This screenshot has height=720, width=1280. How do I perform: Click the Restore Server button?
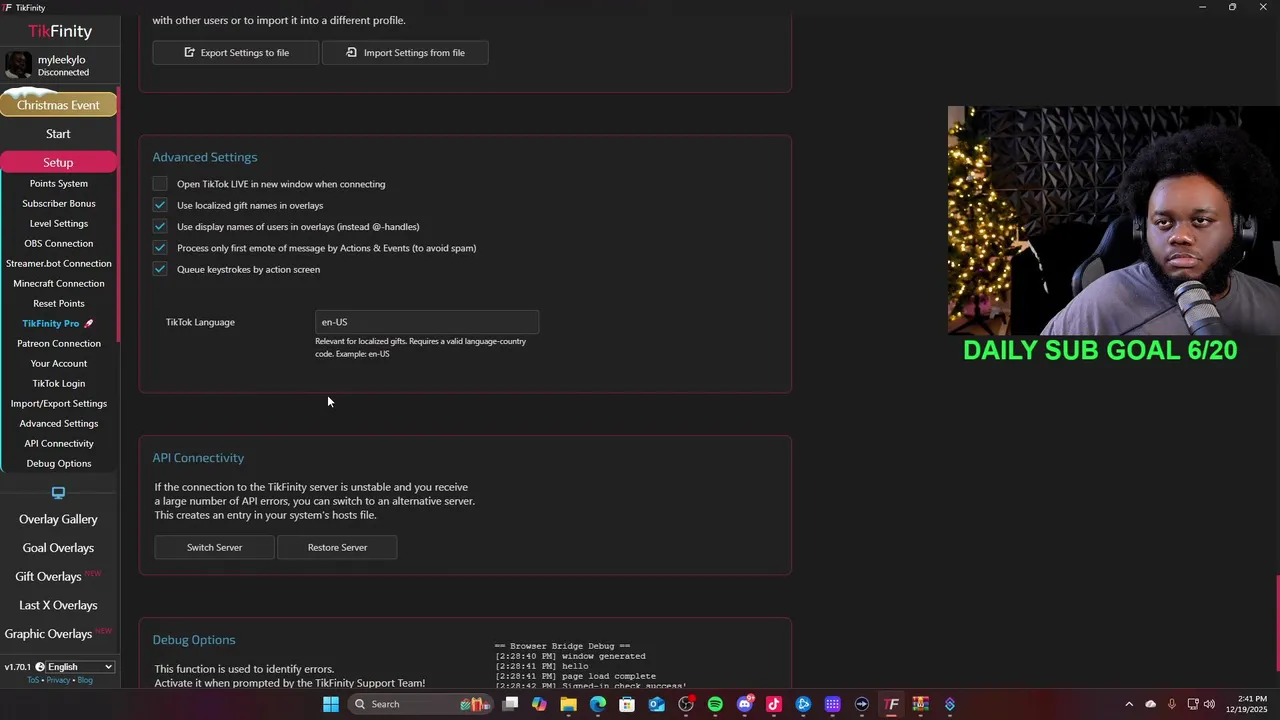[337, 548]
